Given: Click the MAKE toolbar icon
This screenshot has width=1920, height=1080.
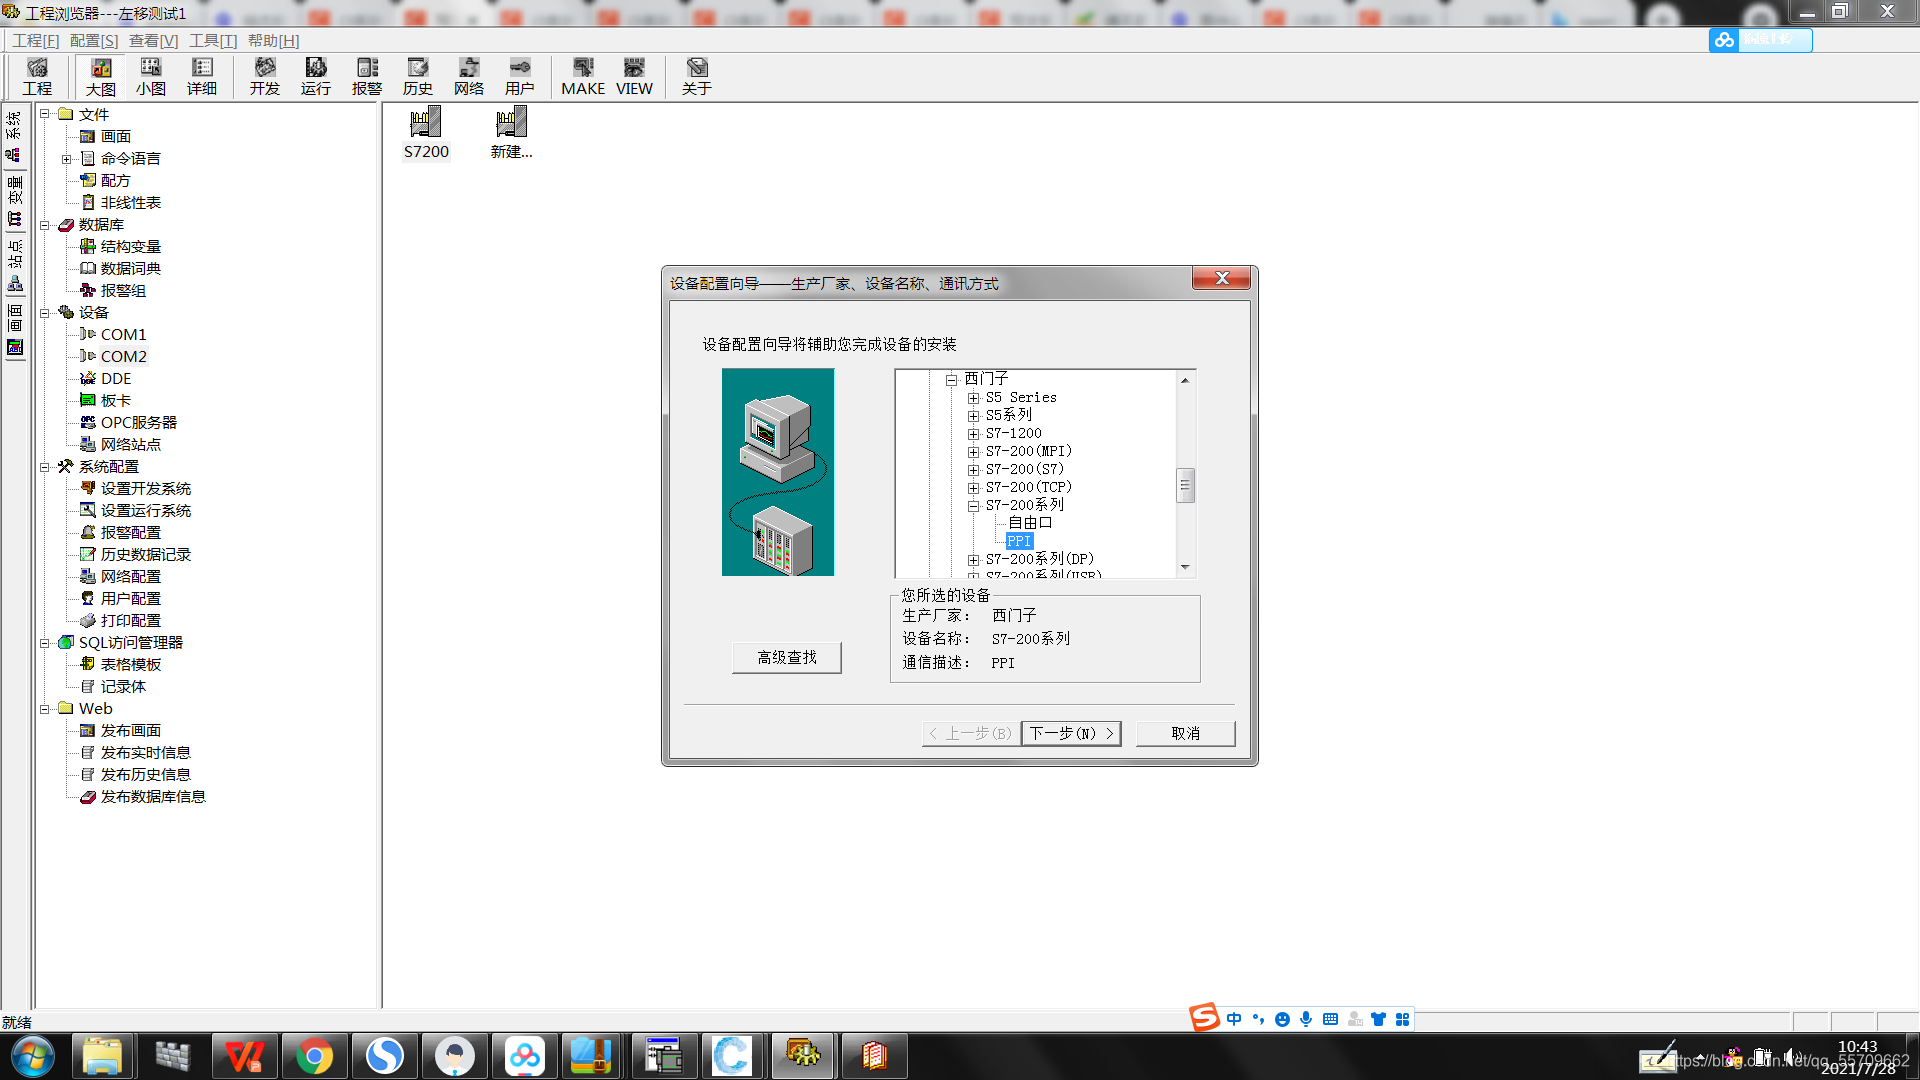Looking at the screenshot, I should [583, 76].
